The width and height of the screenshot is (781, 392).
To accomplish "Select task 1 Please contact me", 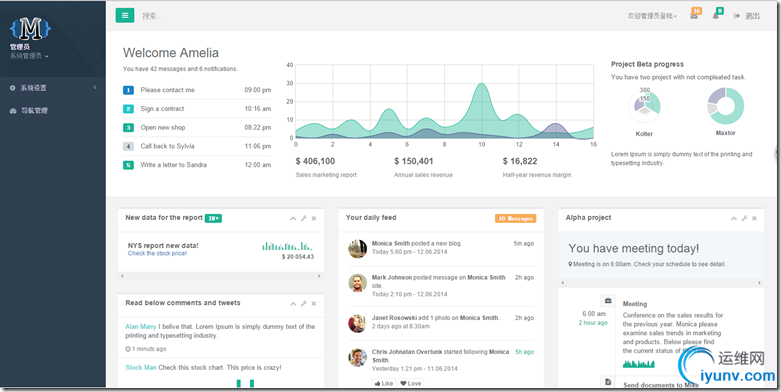I will pos(197,90).
